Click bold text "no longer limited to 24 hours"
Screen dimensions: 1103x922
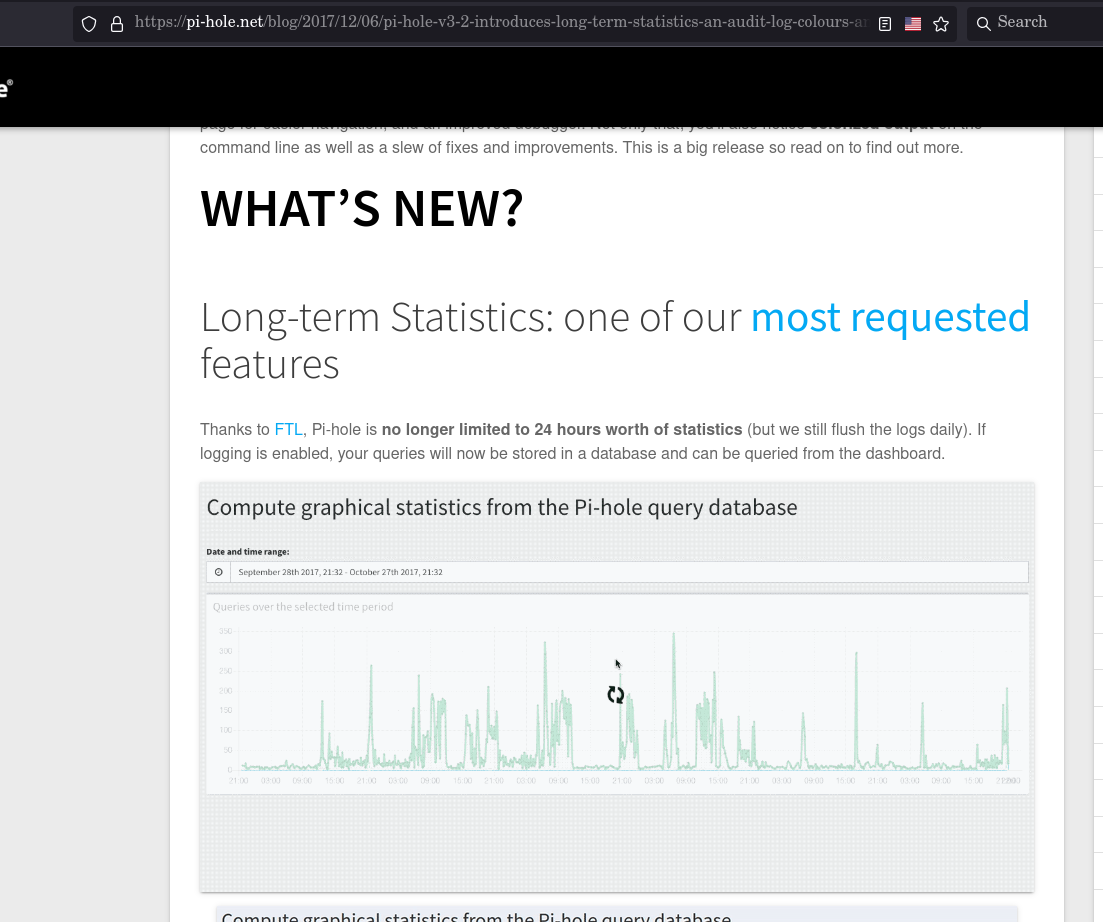pyautogui.click(x=561, y=430)
